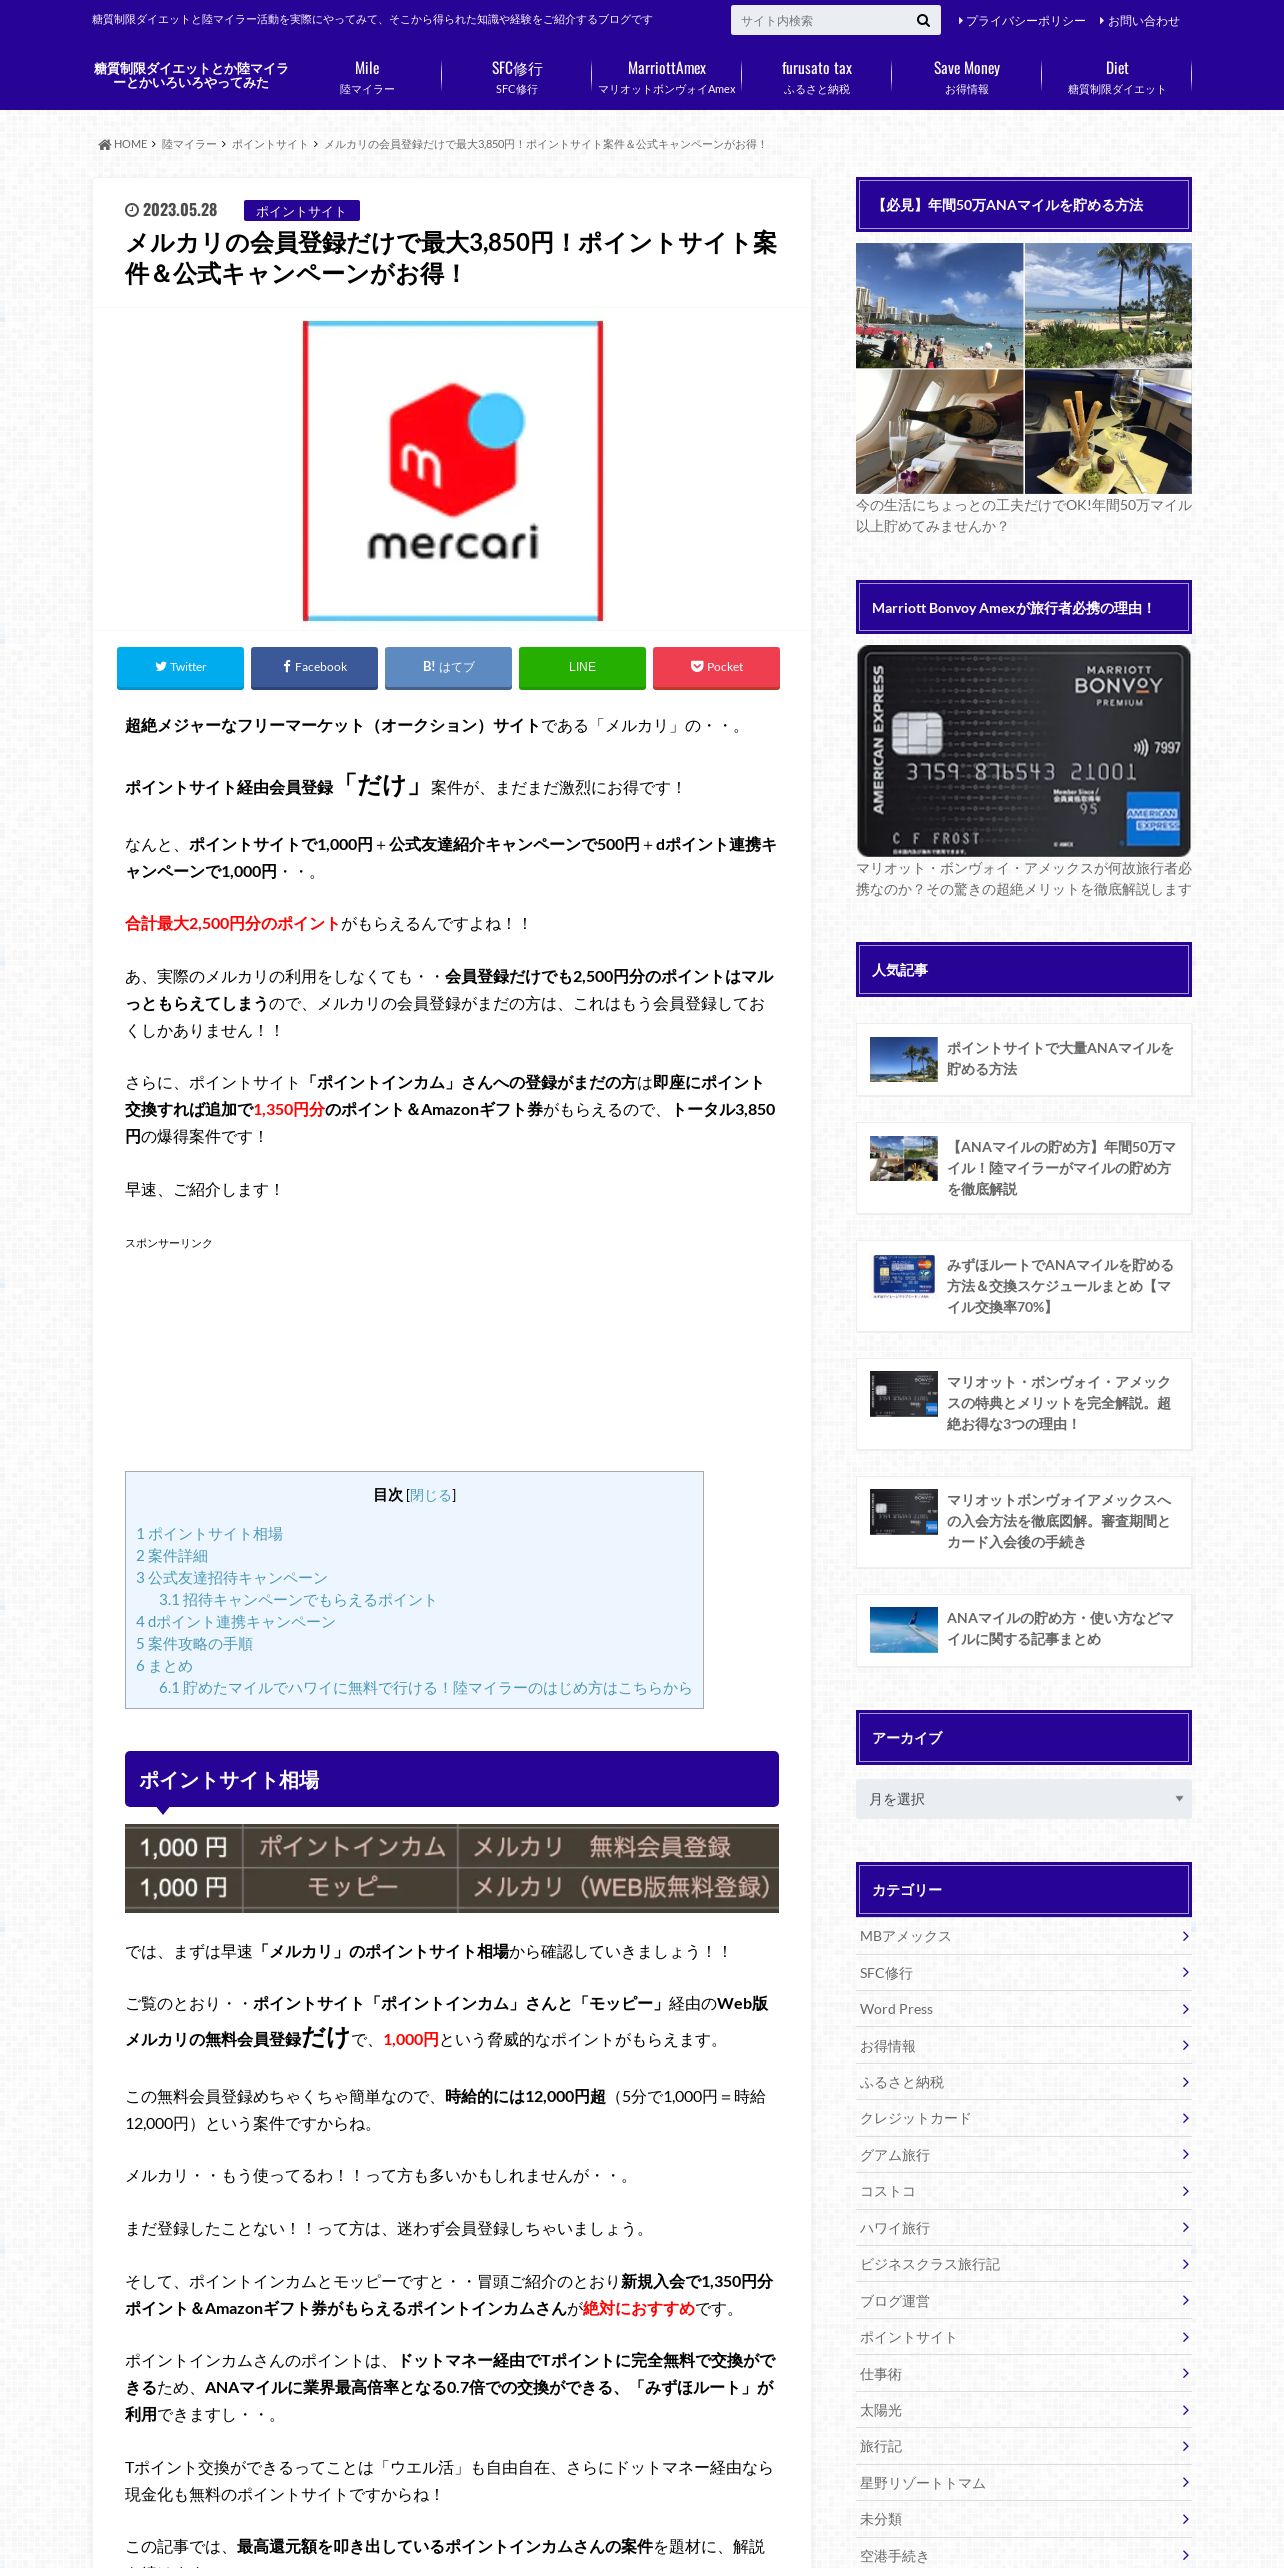Image resolution: width=1284 pixels, height=2568 pixels.
Task: Share the article on Twitter
Action: pos(180,667)
